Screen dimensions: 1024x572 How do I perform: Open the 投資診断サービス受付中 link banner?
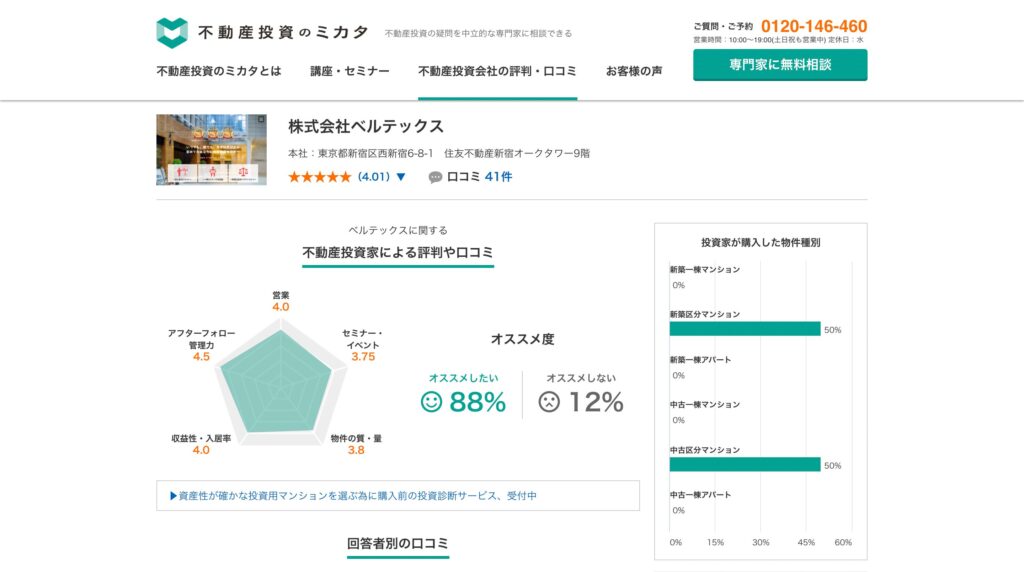(397, 495)
